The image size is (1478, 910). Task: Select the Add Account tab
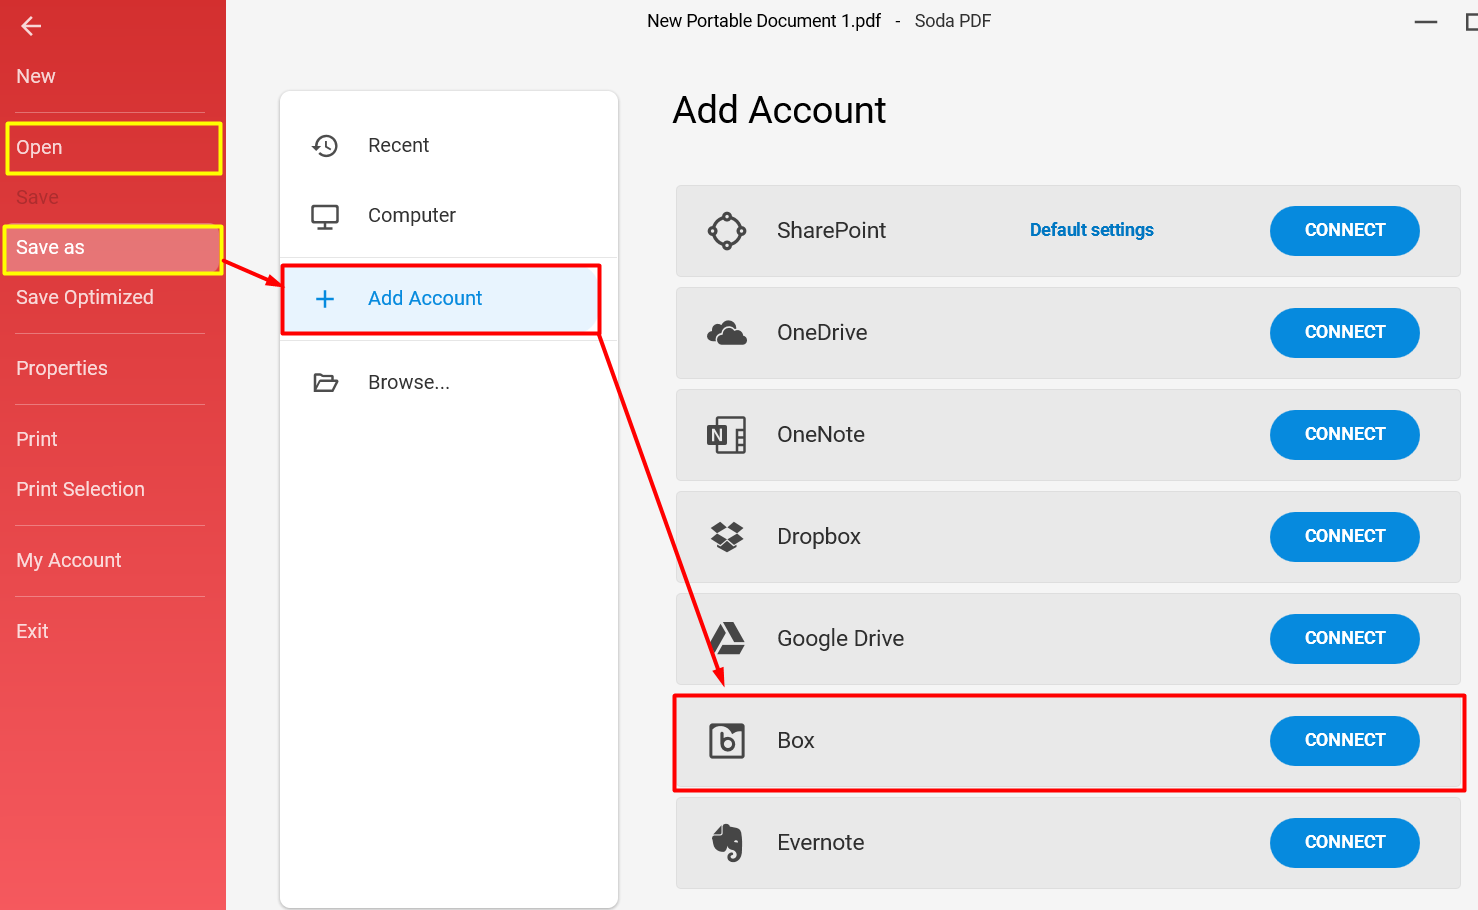coord(441,299)
